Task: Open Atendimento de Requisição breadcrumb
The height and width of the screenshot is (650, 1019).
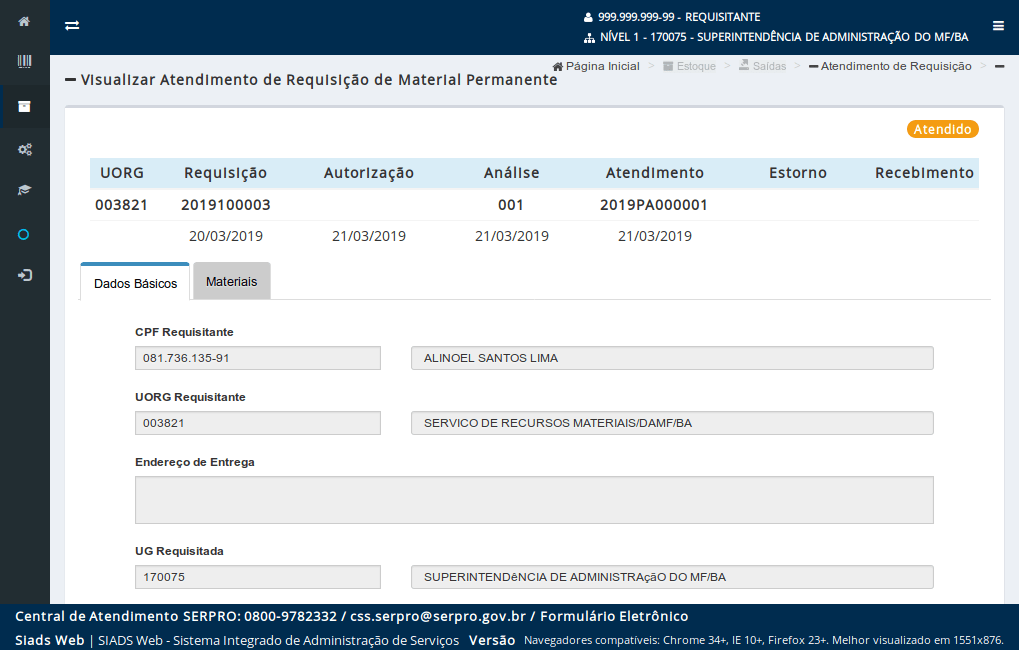Action: coord(890,66)
